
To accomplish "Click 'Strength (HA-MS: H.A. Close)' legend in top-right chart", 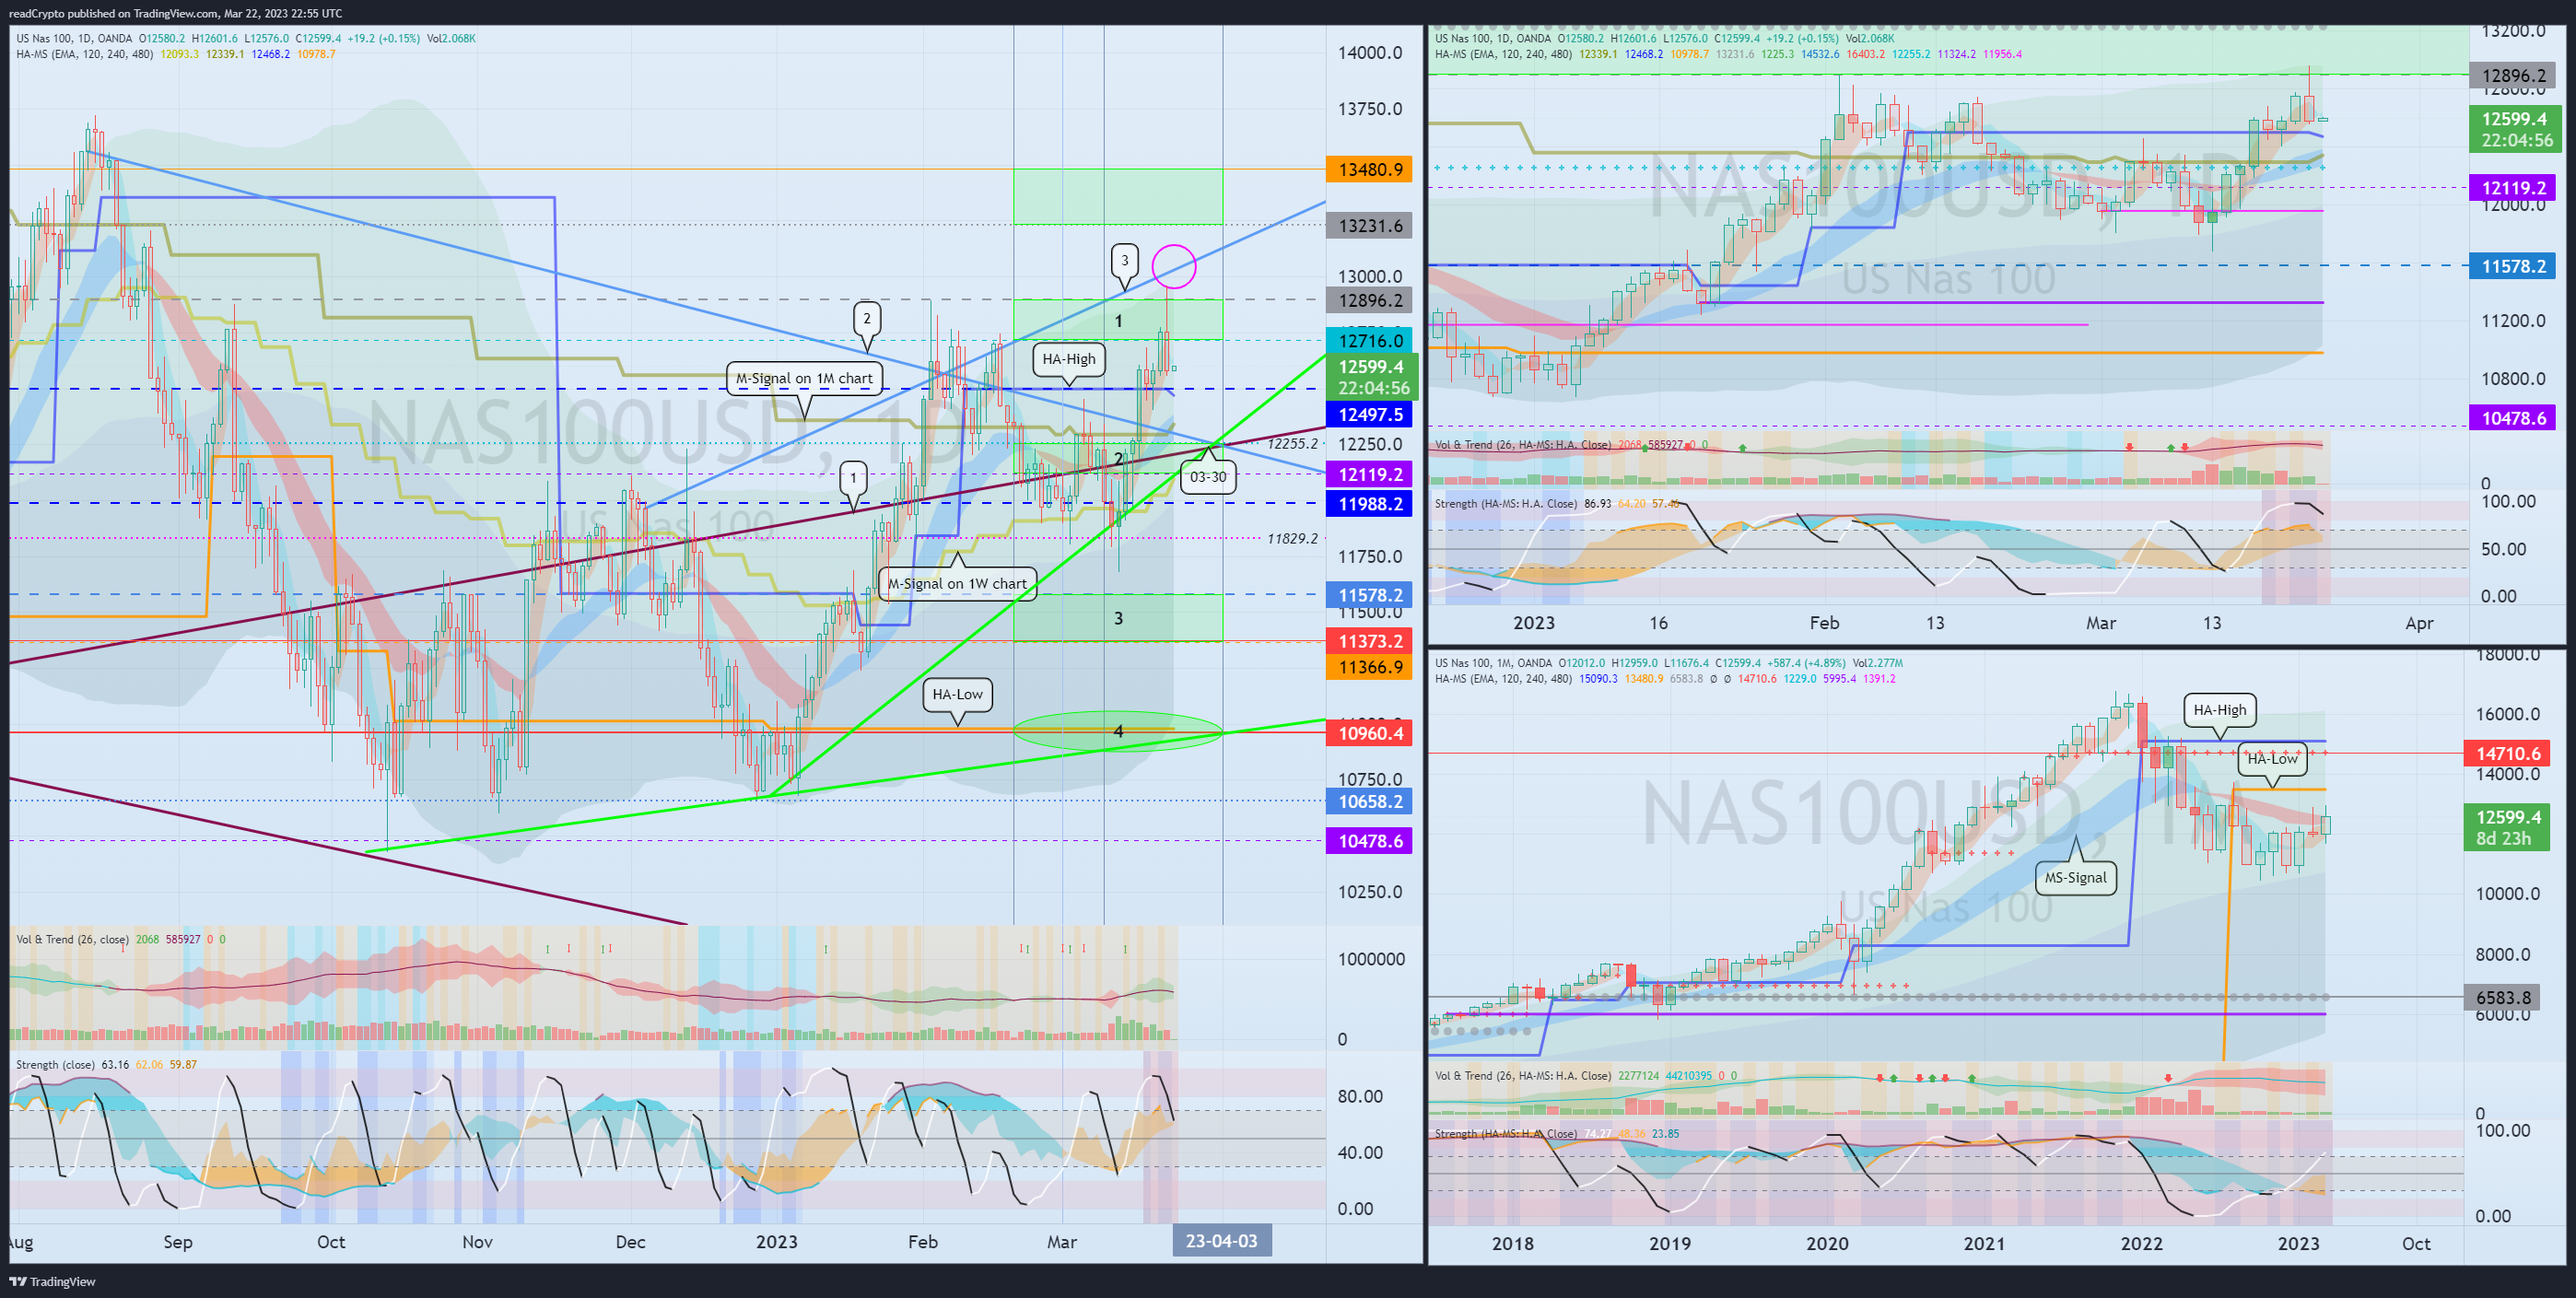I will tap(1507, 503).
